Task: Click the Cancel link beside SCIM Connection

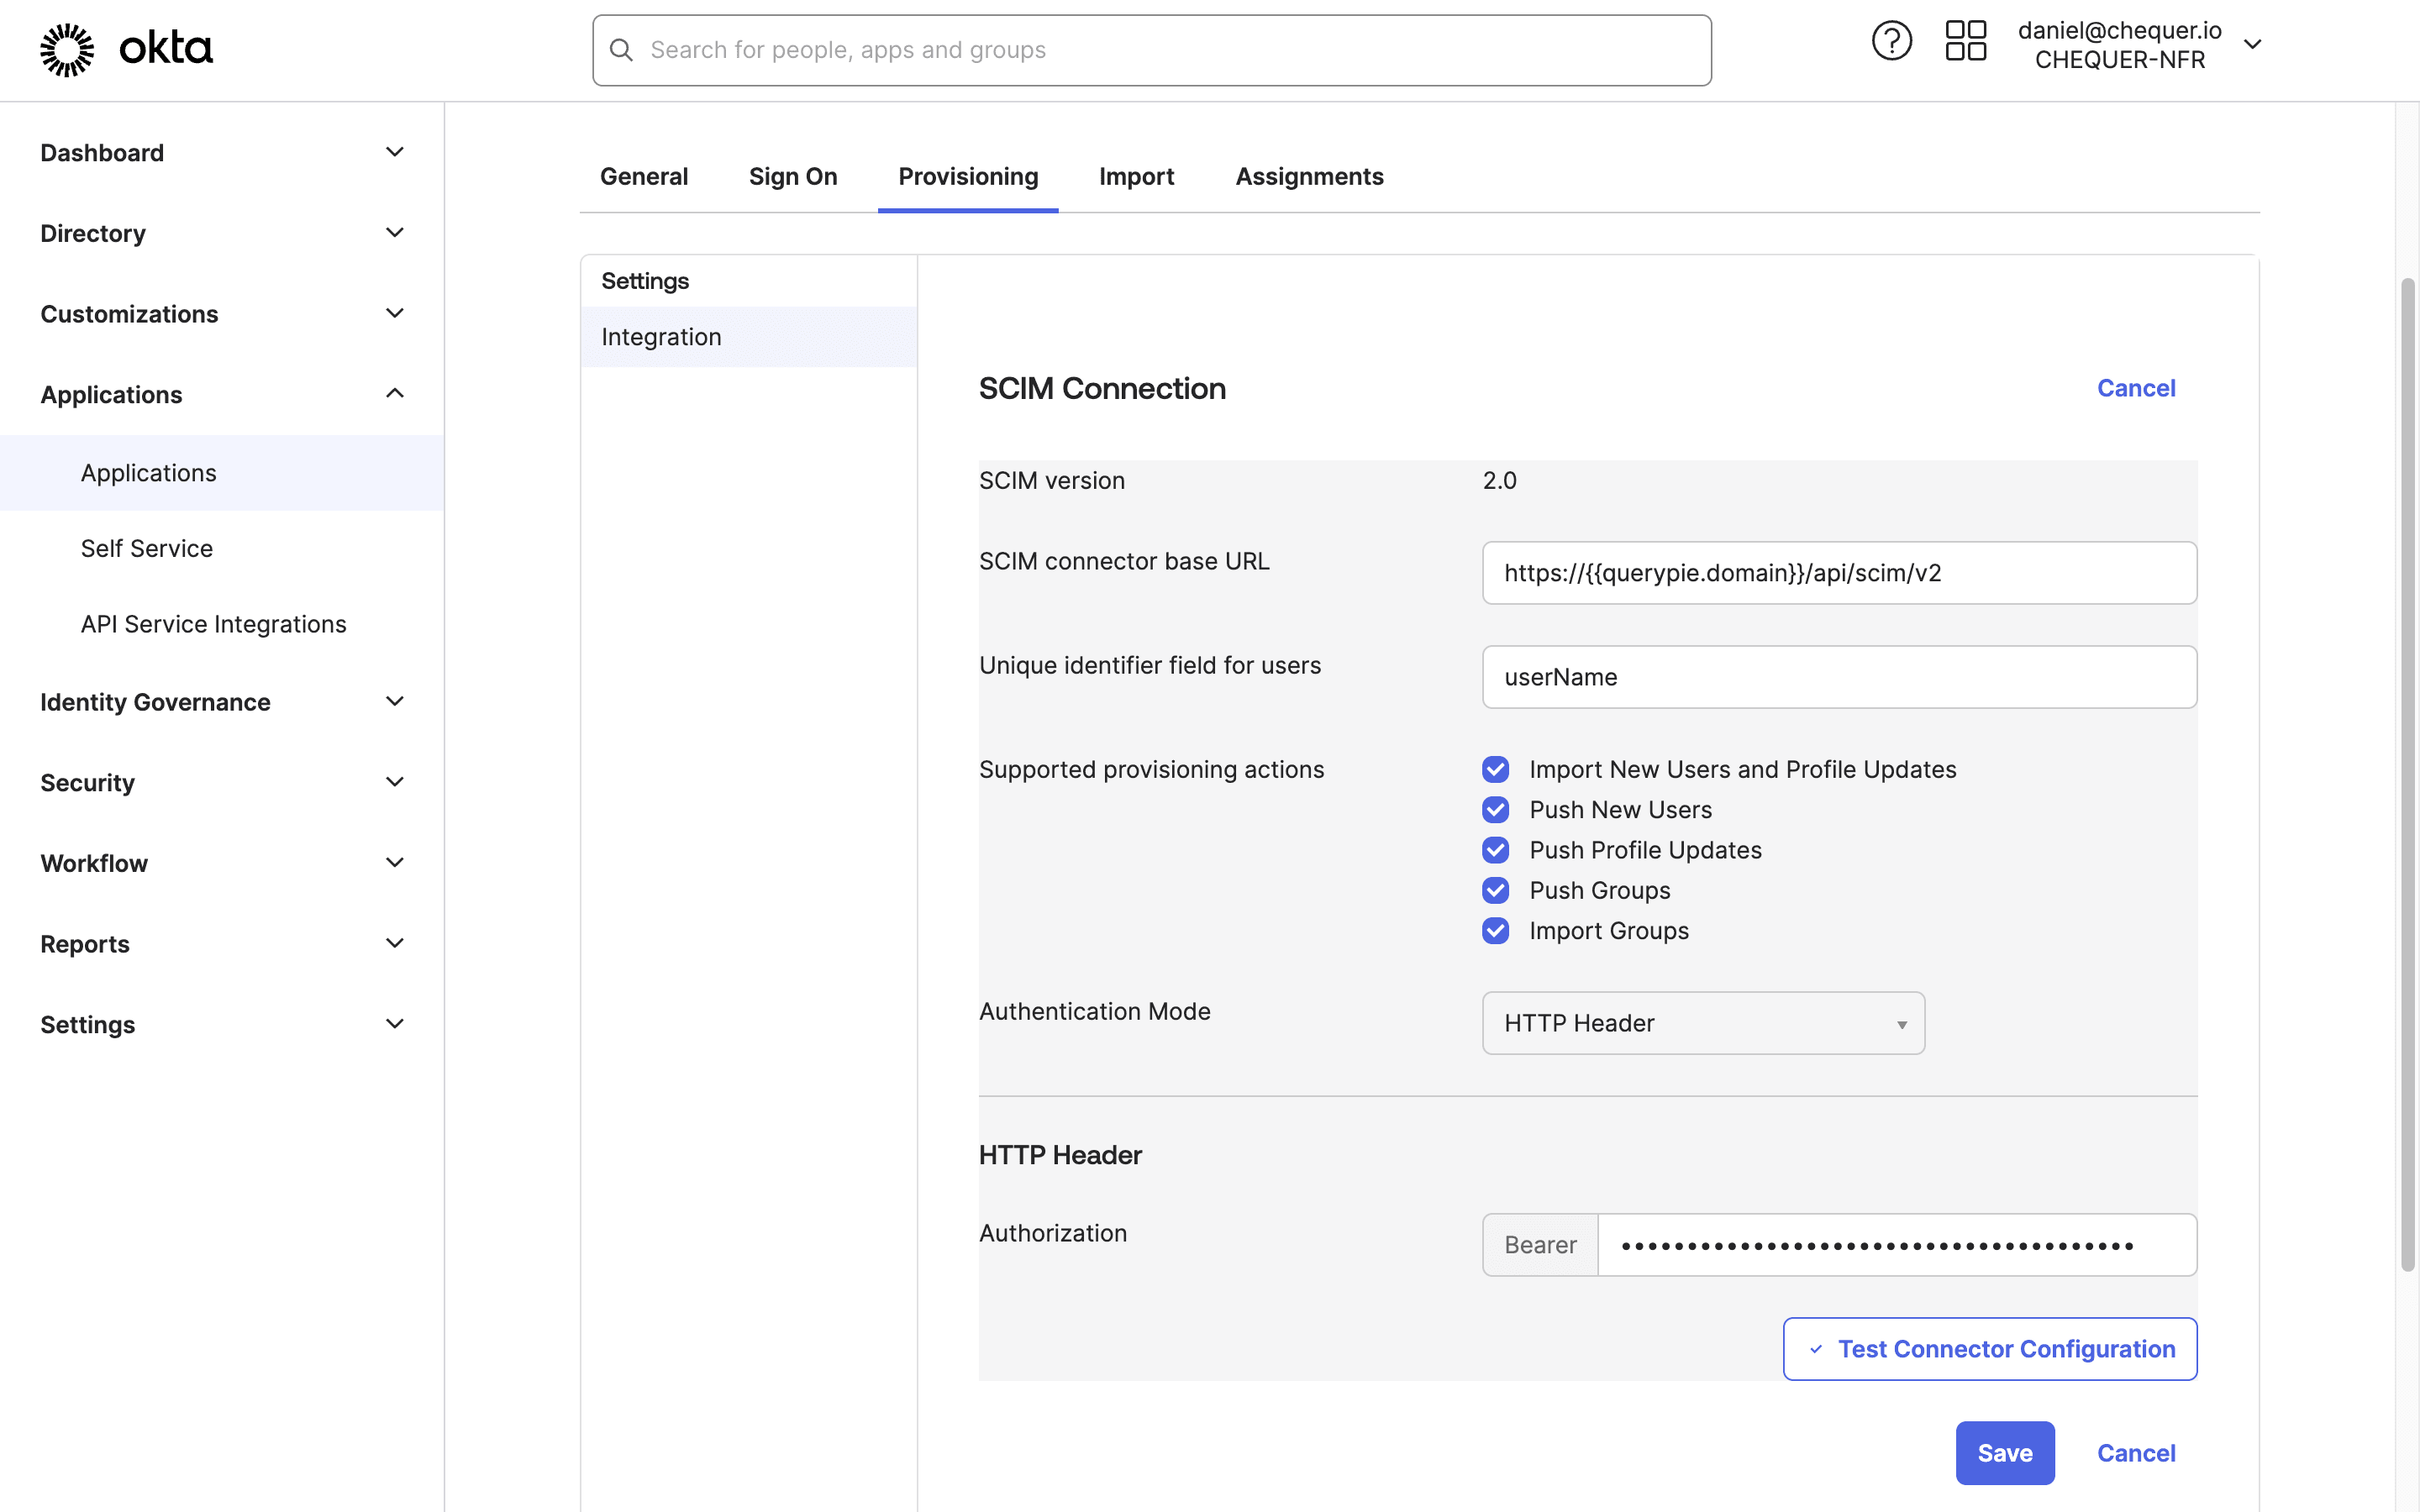Action: (2136, 388)
